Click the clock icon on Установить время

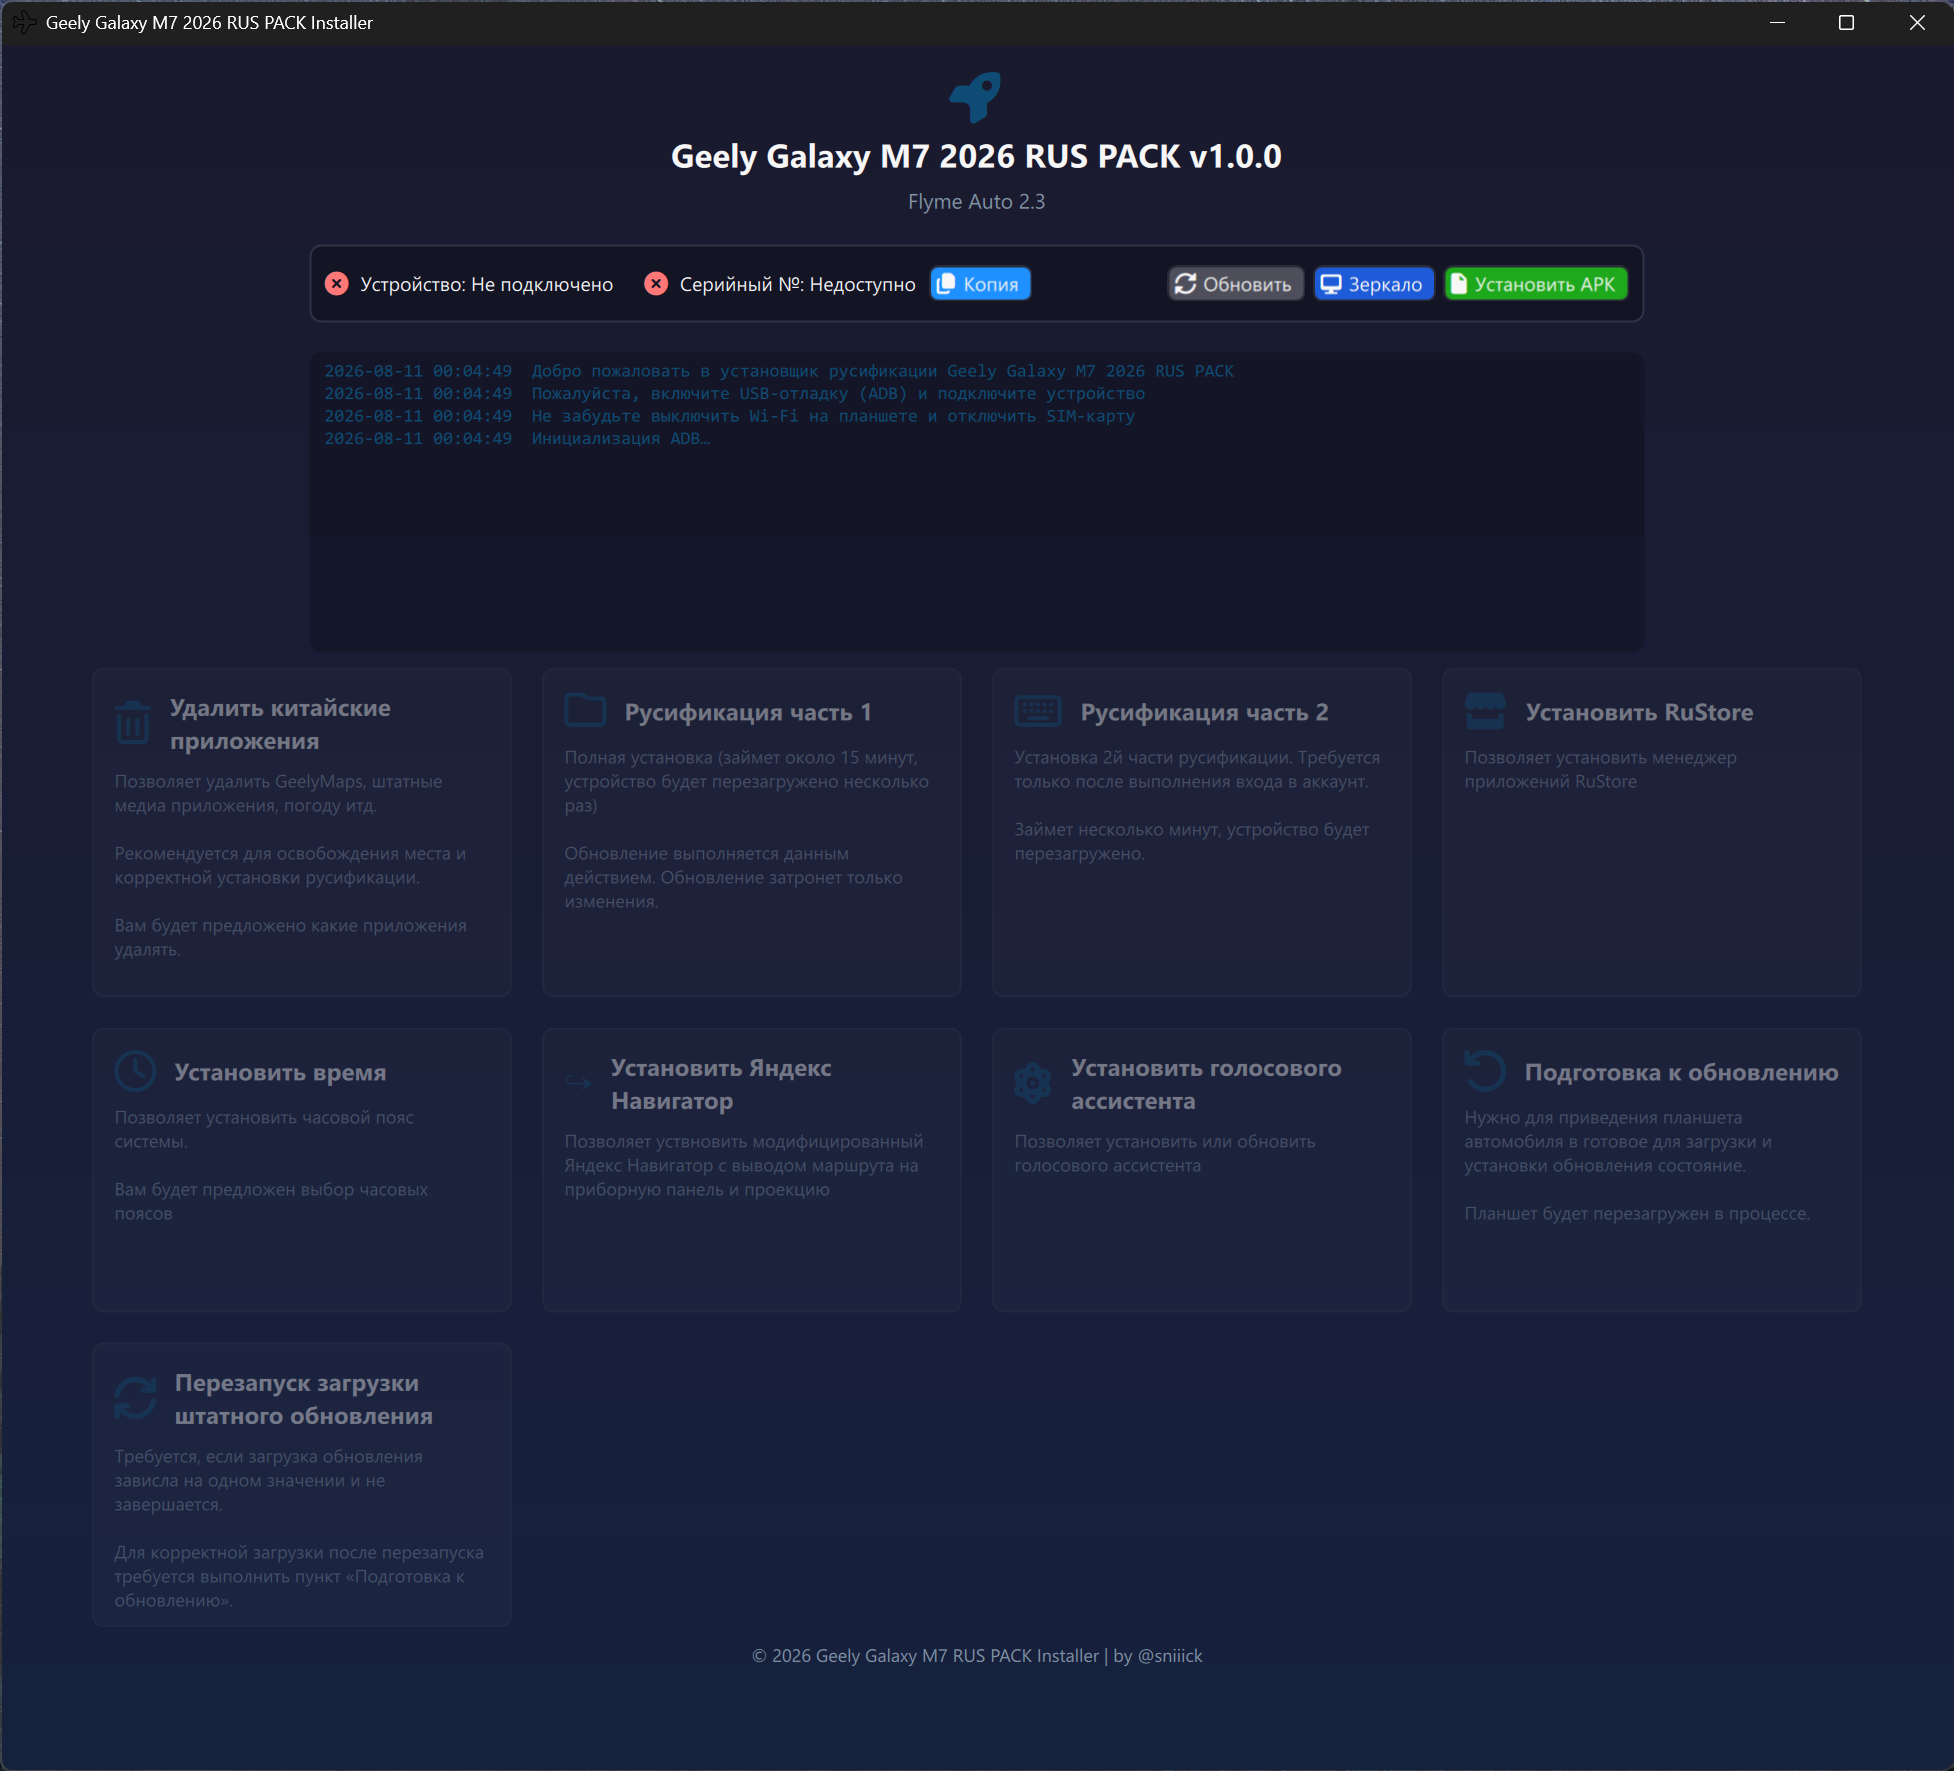(x=135, y=1071)
